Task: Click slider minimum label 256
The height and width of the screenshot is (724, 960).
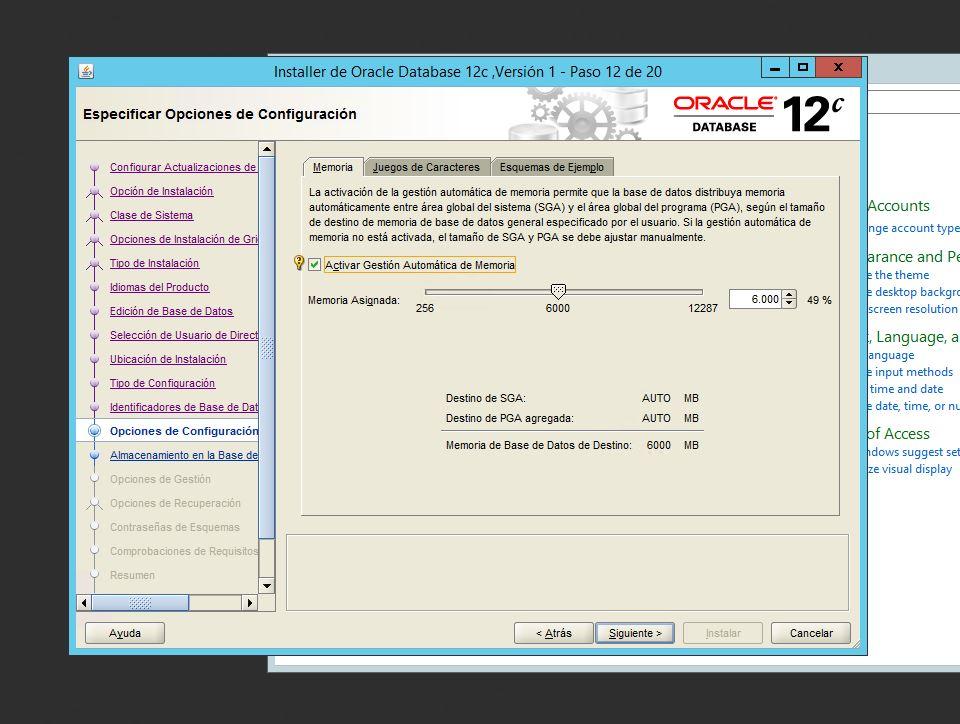Action: coord(425,308)
